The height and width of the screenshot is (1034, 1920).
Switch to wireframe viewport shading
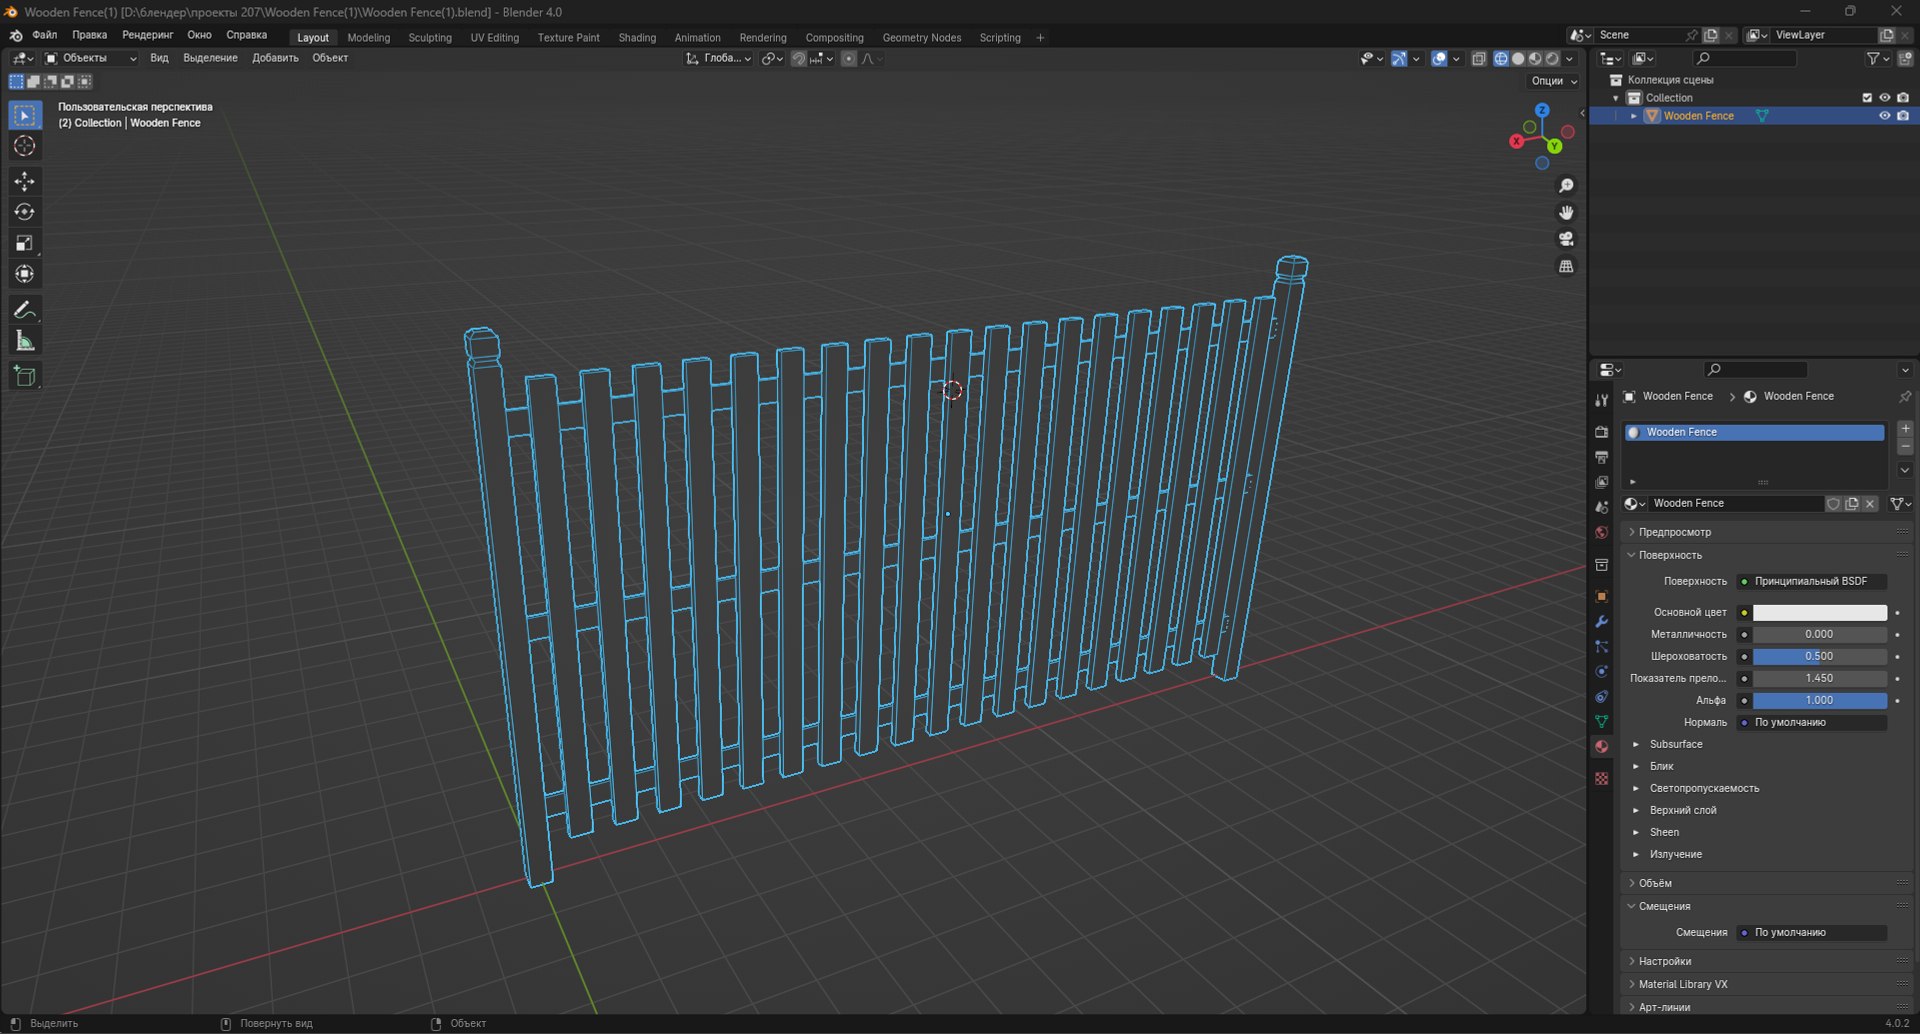pyautogui.click(x=1501, y=59)
